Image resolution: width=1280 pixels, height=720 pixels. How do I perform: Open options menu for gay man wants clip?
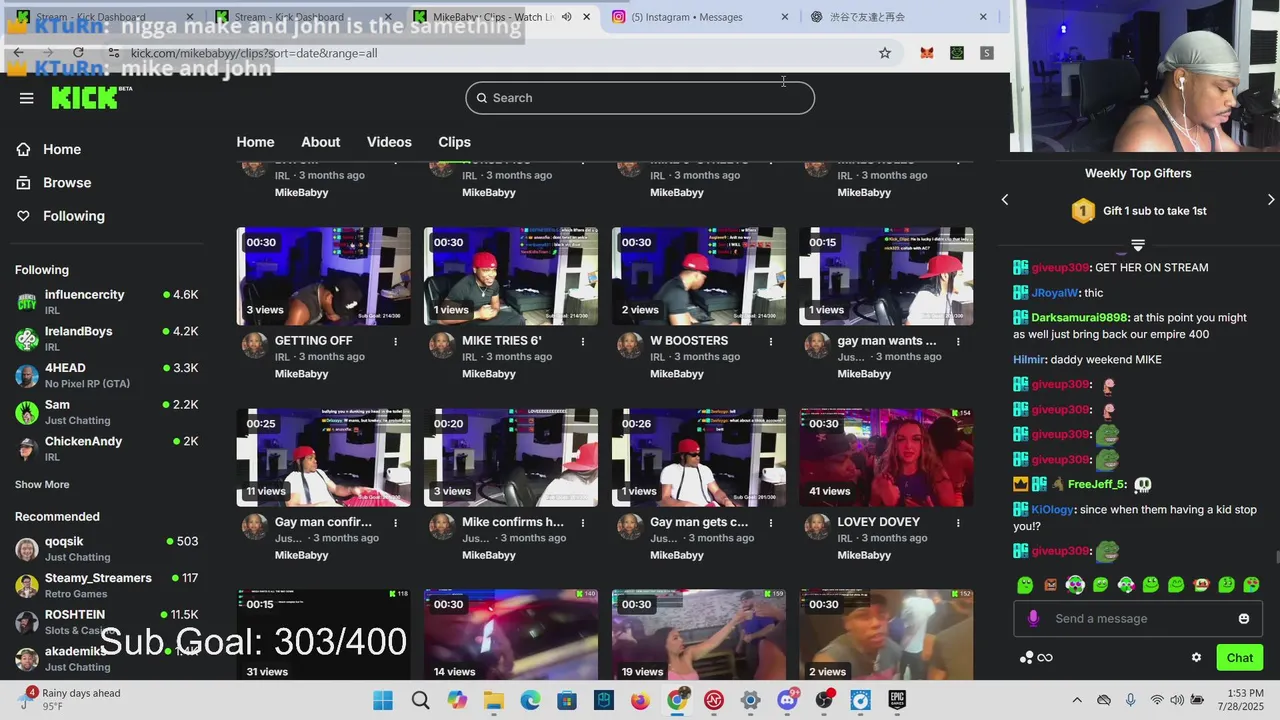click(x=958, y=341)
